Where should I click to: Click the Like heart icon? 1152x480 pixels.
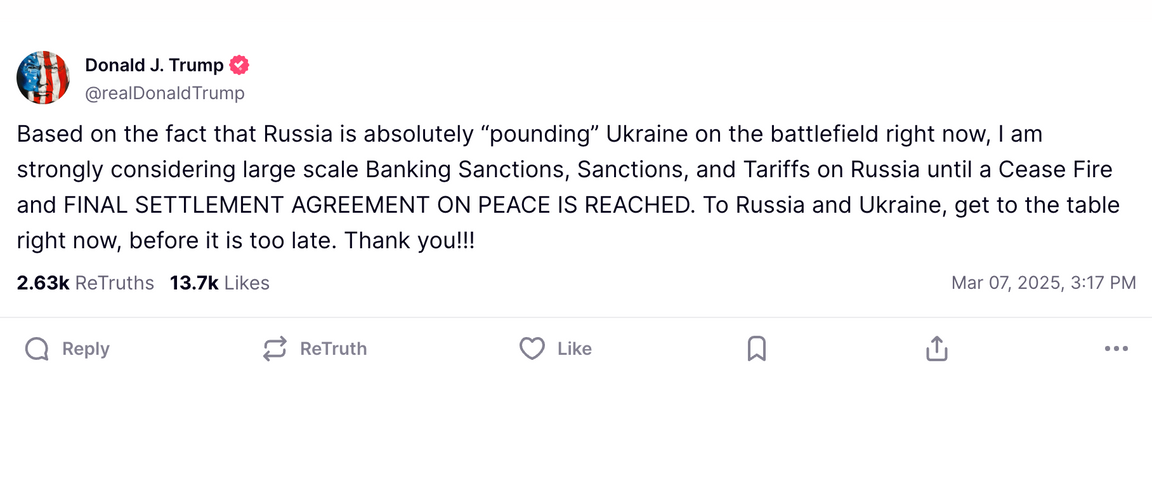[x=532, y=349]
